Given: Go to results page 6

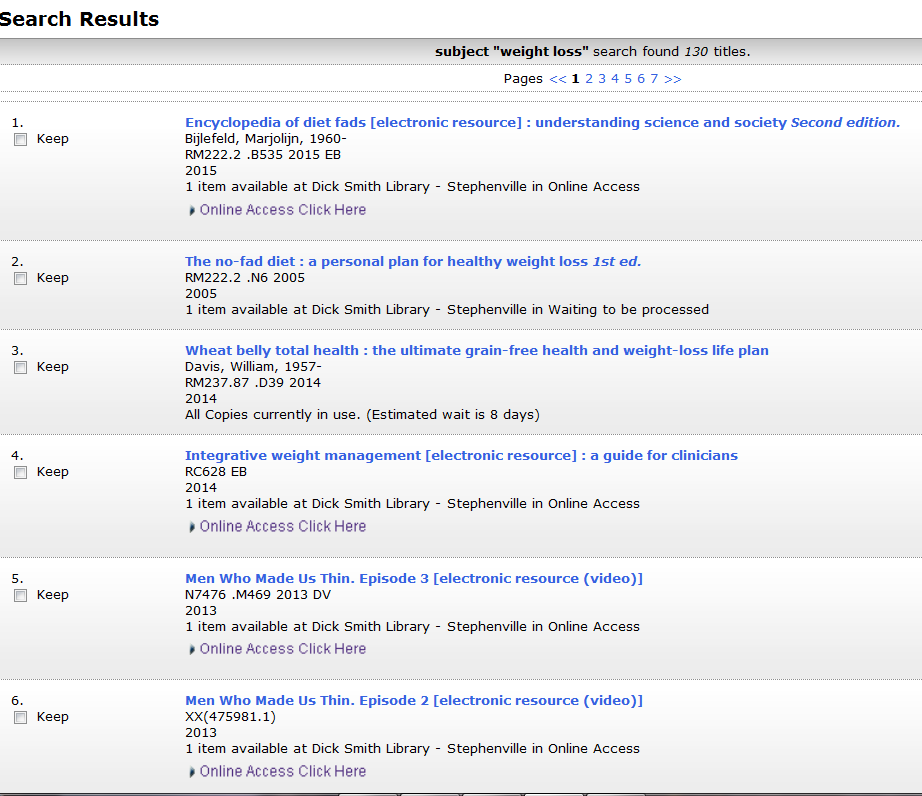Looking at the screenshot, I should [x=641, y=79].
